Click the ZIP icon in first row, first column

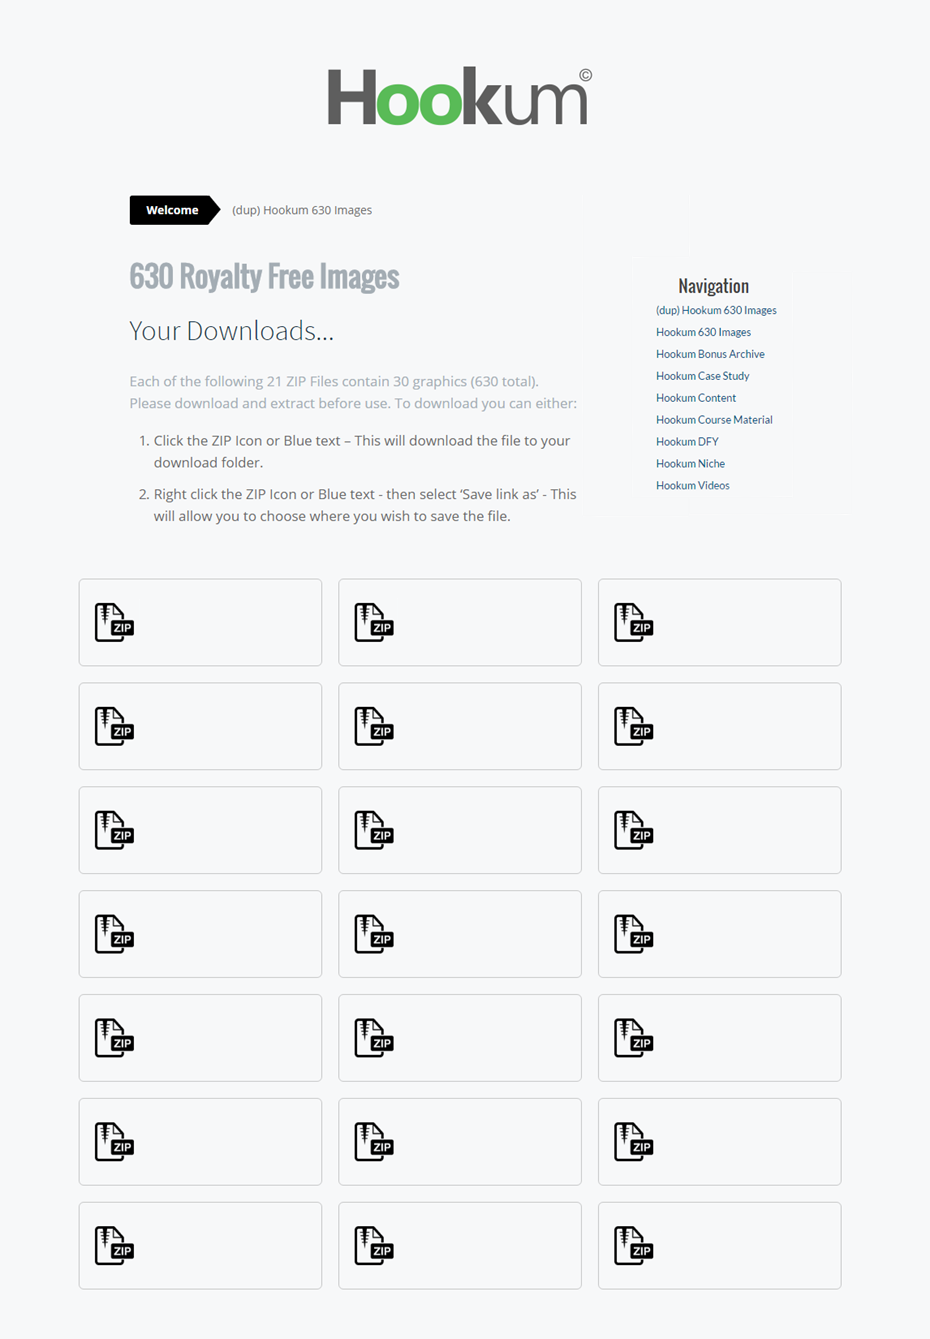click(114, 622)
